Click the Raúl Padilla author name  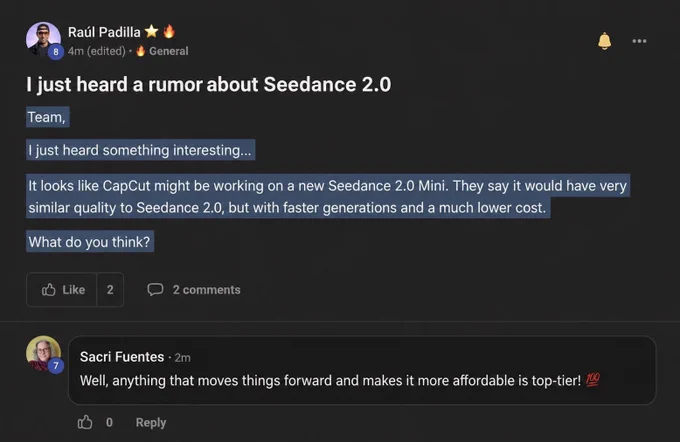(x=104, y=32)
